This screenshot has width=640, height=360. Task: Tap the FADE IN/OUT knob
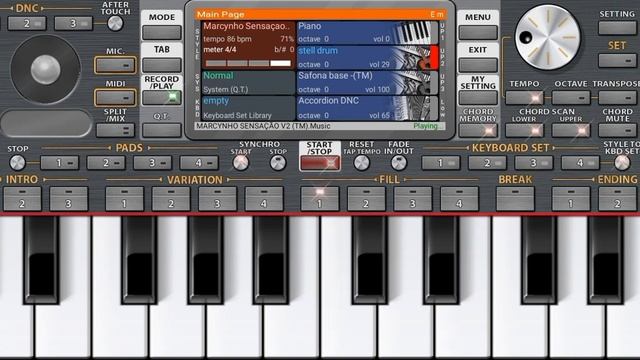pos(399,163)
